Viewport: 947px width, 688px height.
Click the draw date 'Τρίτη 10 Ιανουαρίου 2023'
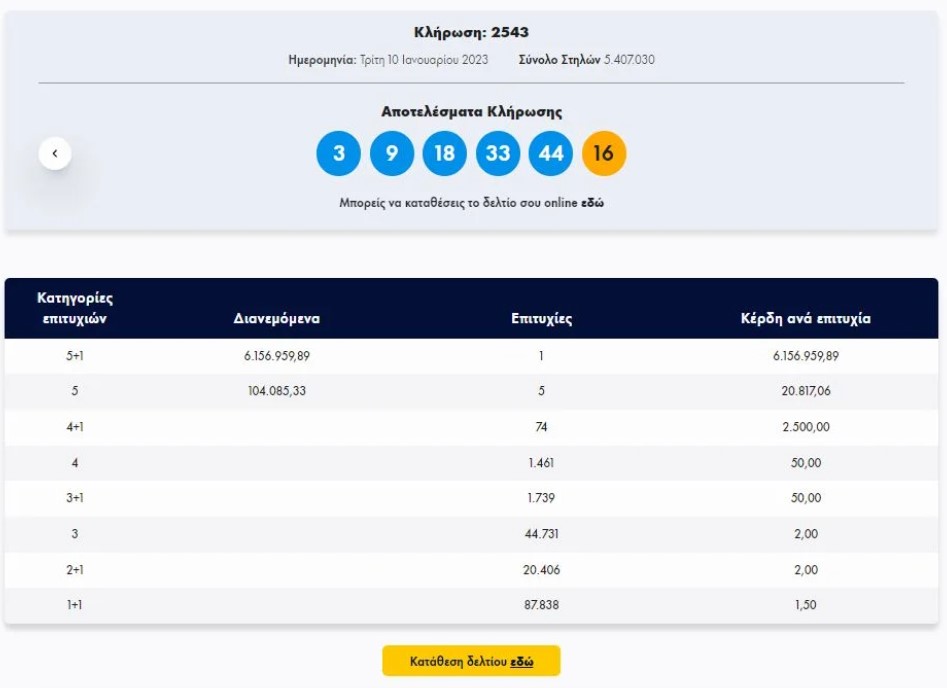423,60
